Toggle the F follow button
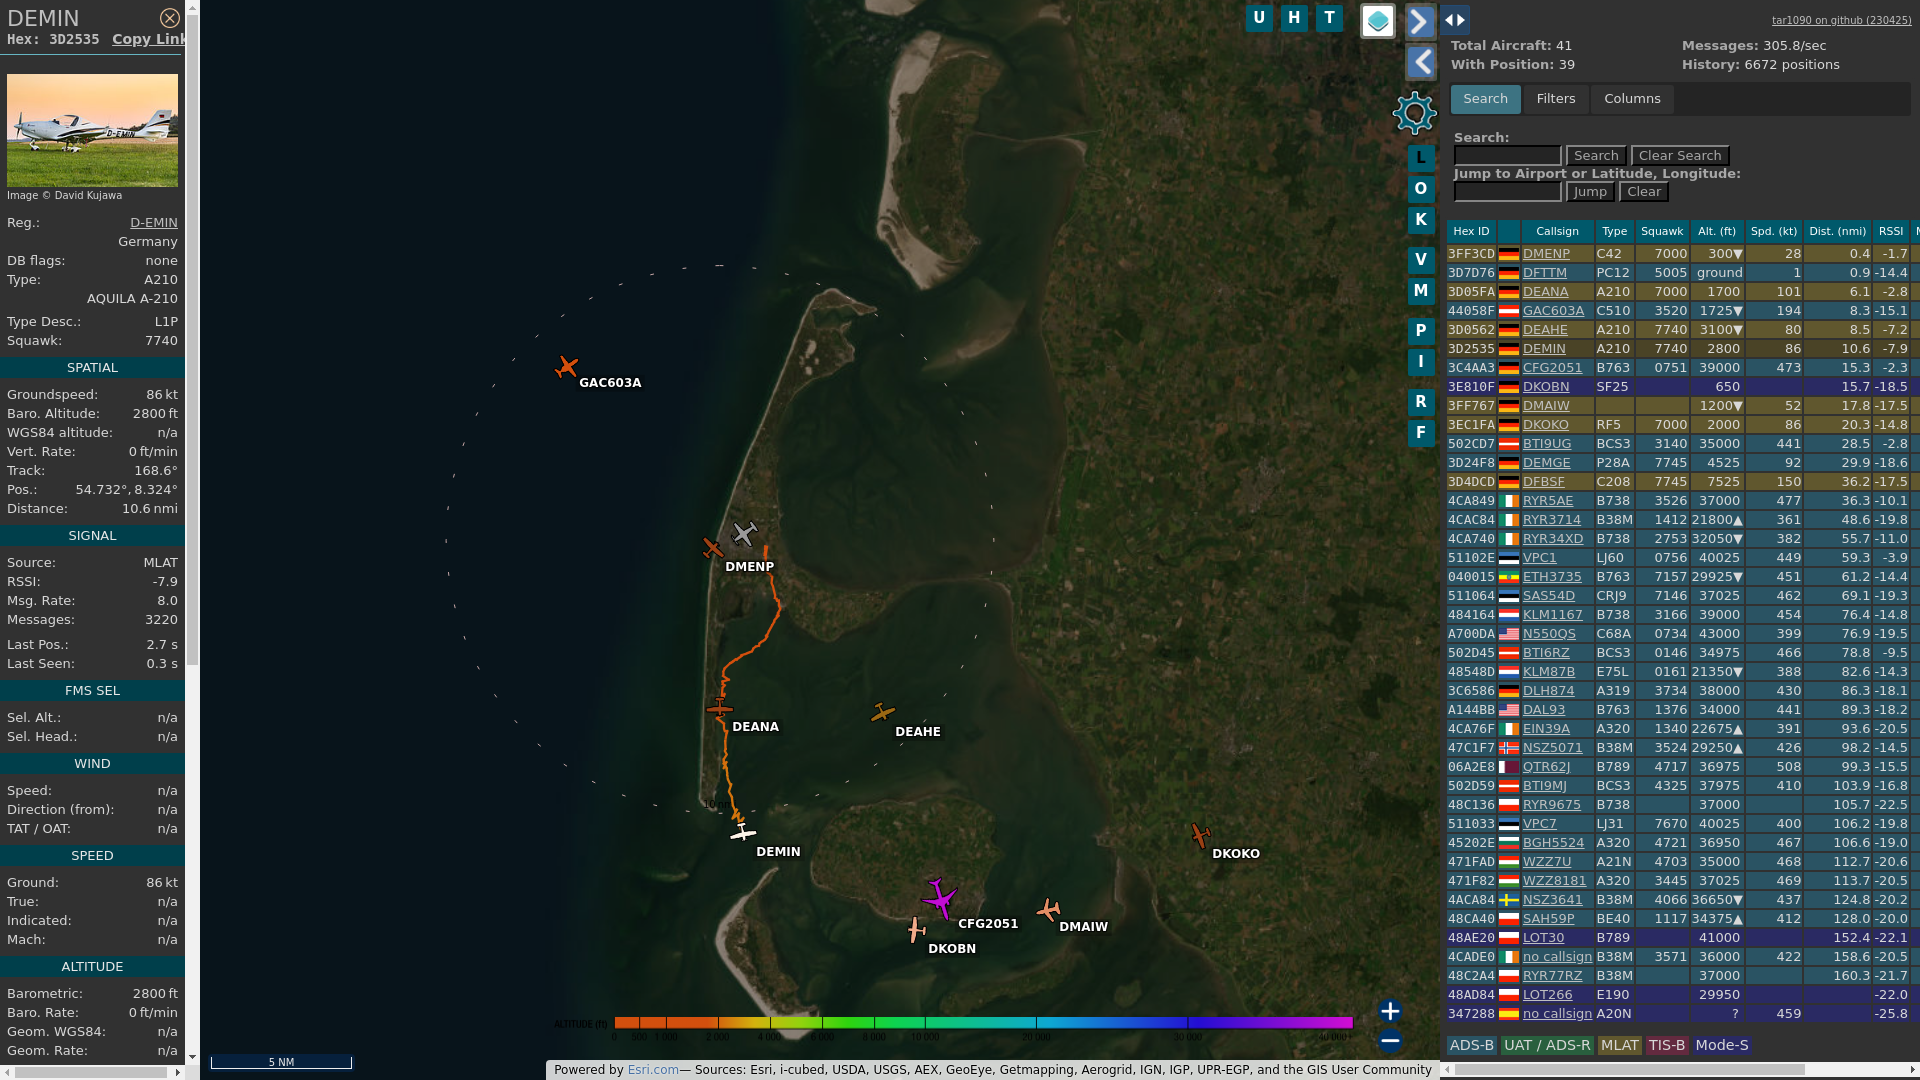1920x1080 pixels. pyautogui.click(x=1421, y=433)
